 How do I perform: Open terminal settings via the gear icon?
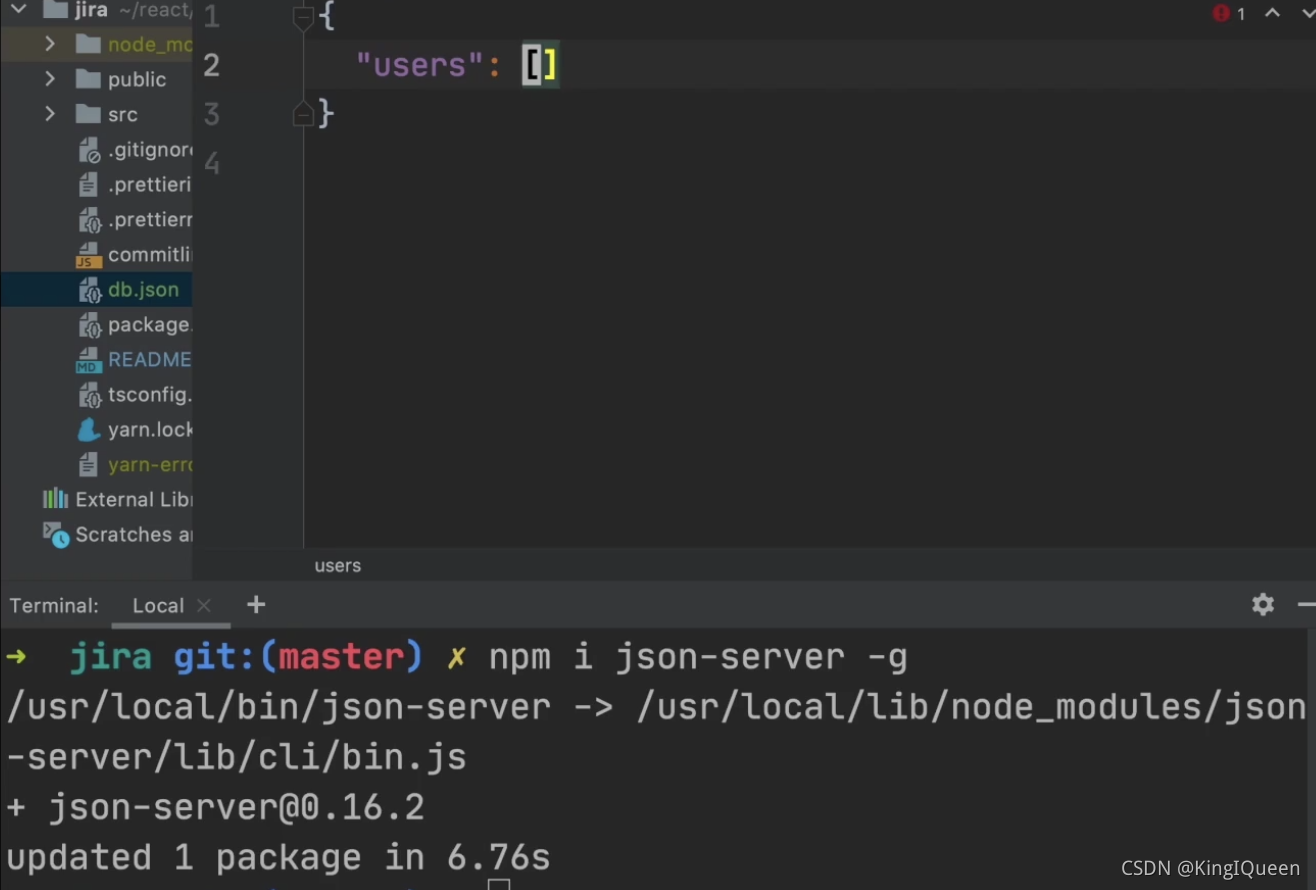[x=1262, y=605]
